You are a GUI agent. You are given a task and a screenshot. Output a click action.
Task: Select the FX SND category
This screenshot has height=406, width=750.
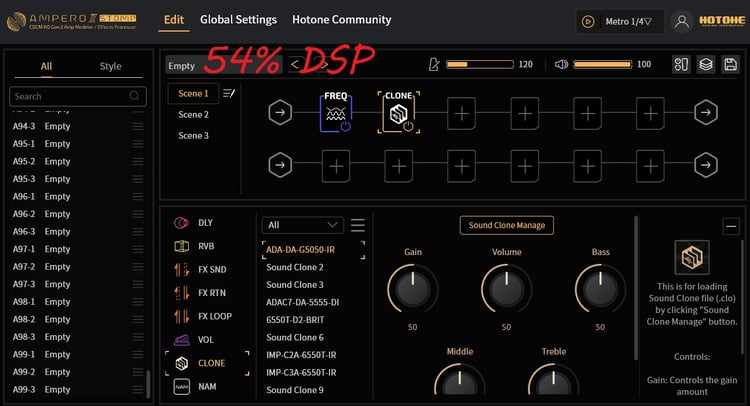point(212,270)
